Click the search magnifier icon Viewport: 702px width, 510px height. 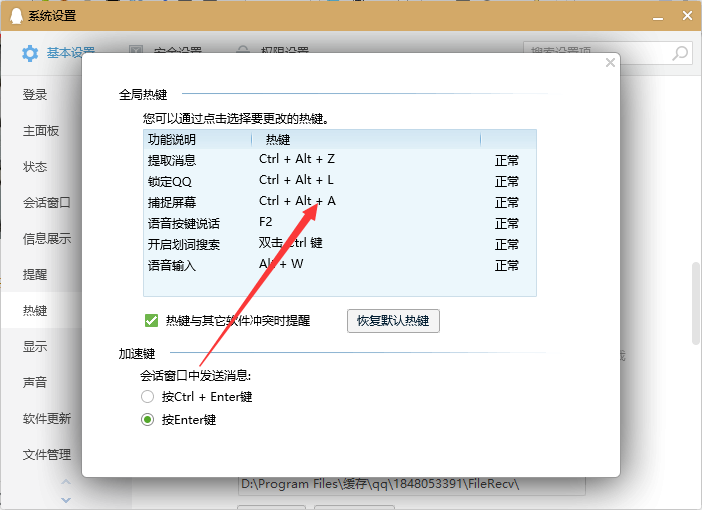tap(680, 53)
